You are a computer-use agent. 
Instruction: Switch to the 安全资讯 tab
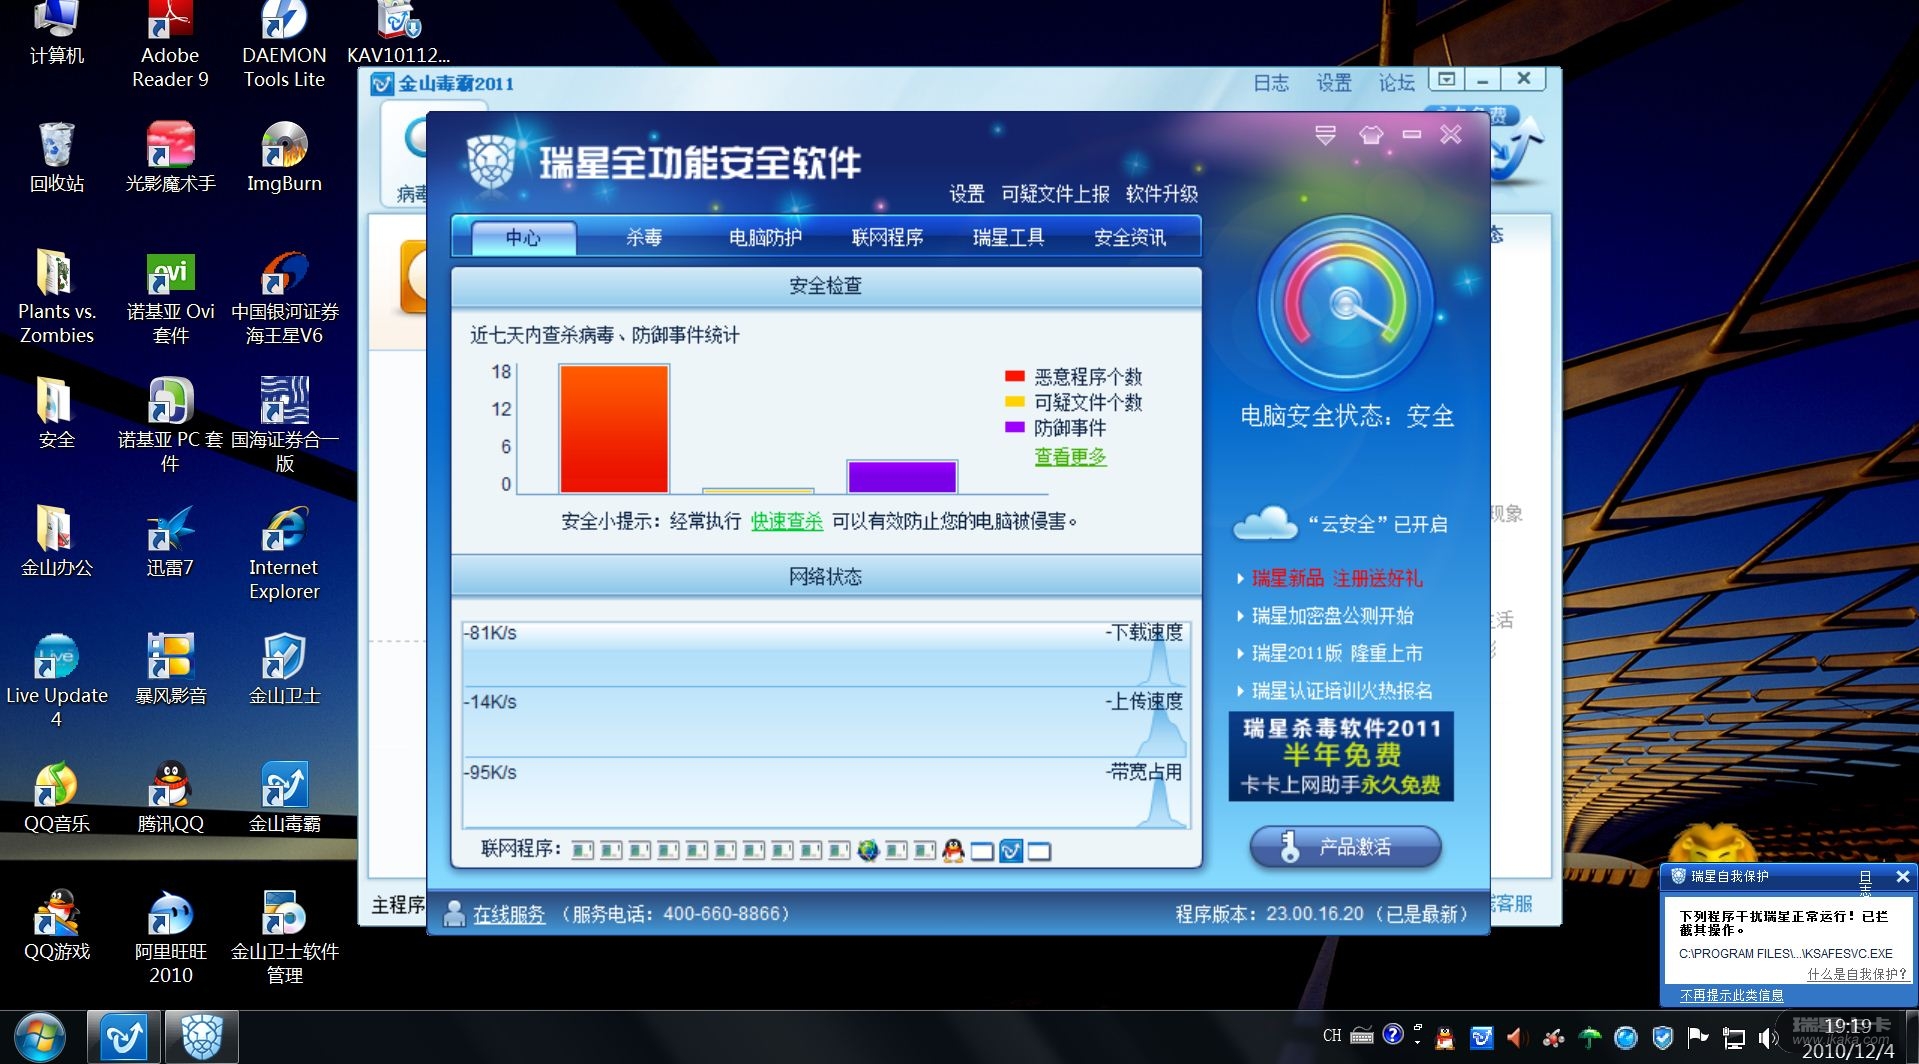coord(1130,237)
